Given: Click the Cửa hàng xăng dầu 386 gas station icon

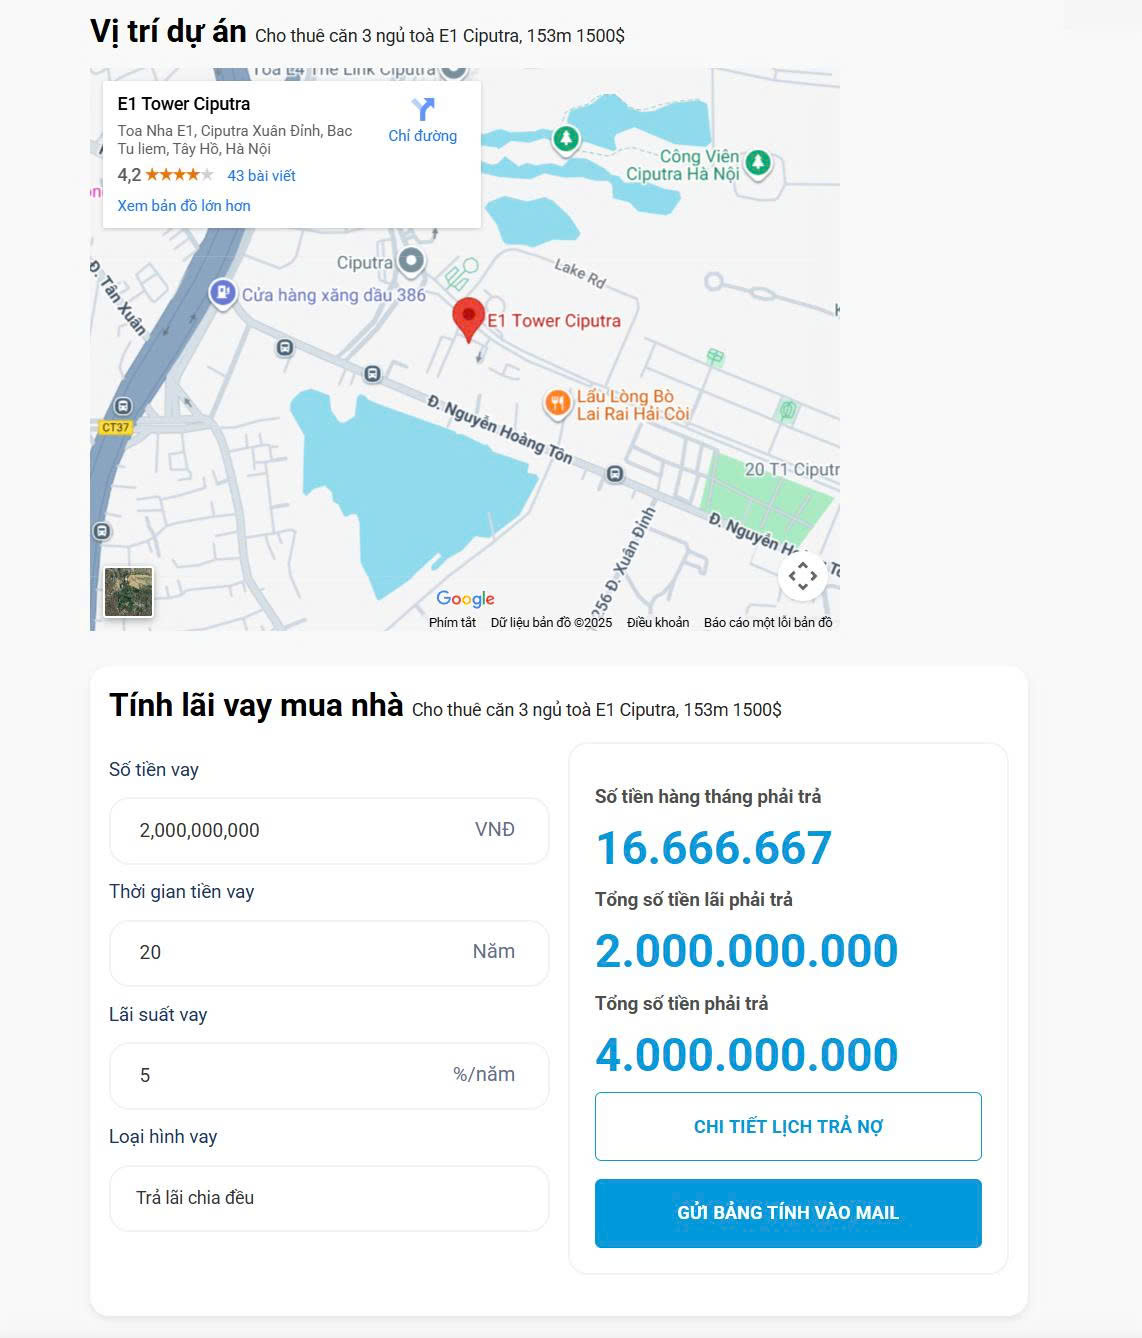Looking at the screenshot, I should [x=222, y=294].
